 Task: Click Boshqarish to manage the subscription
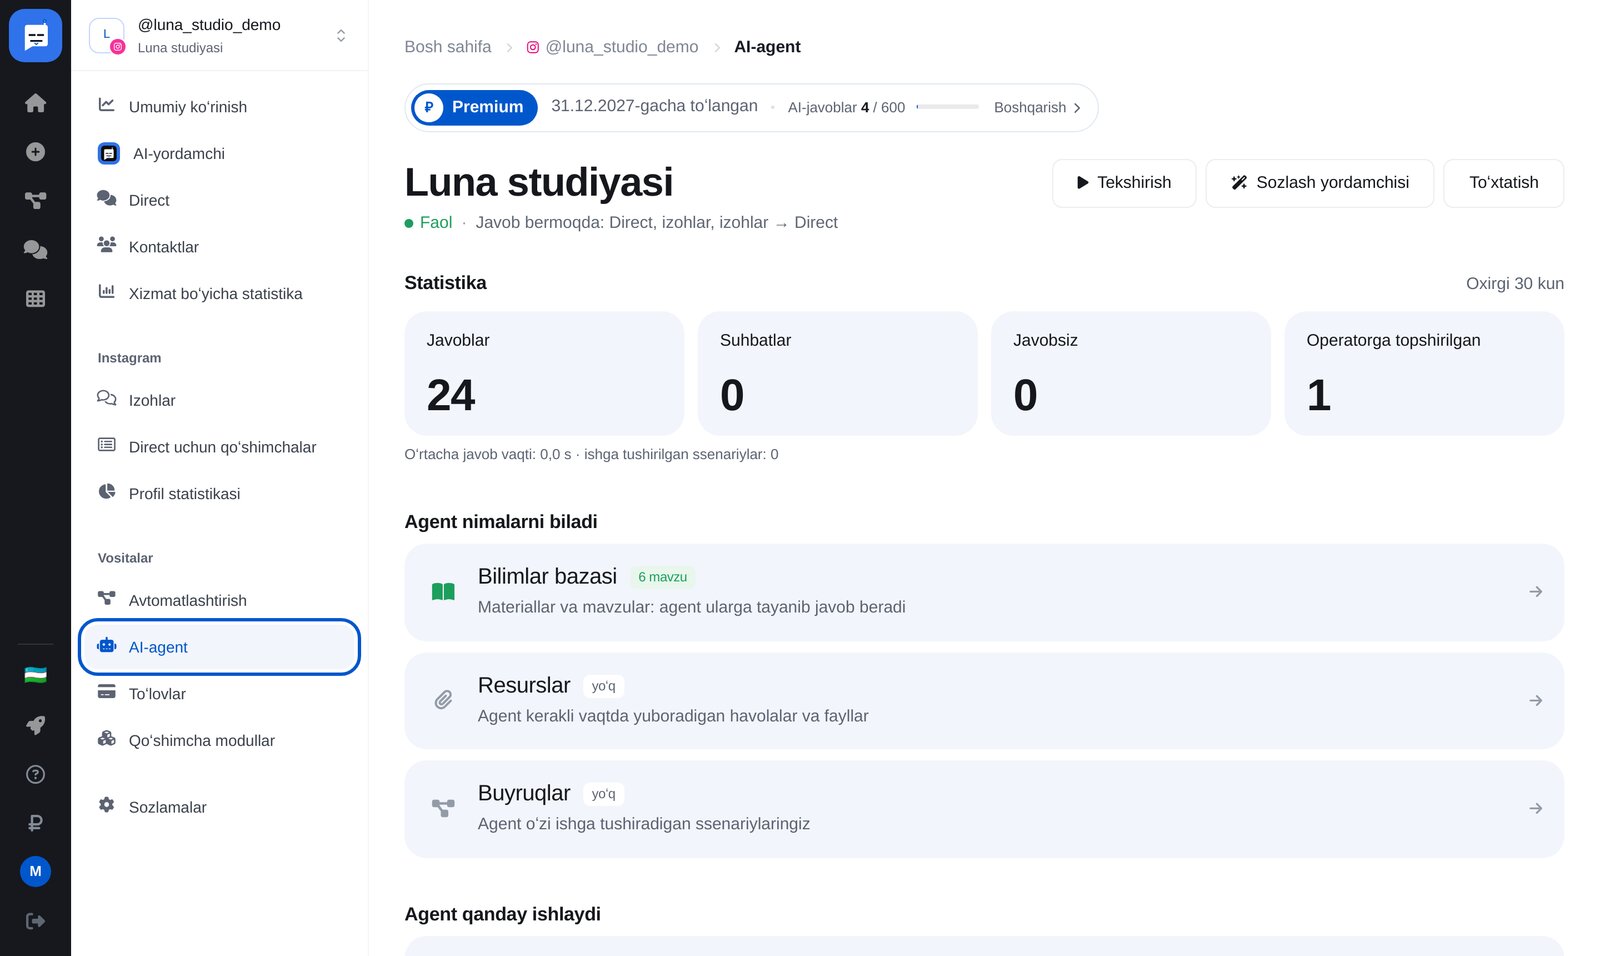[1037, 108]
